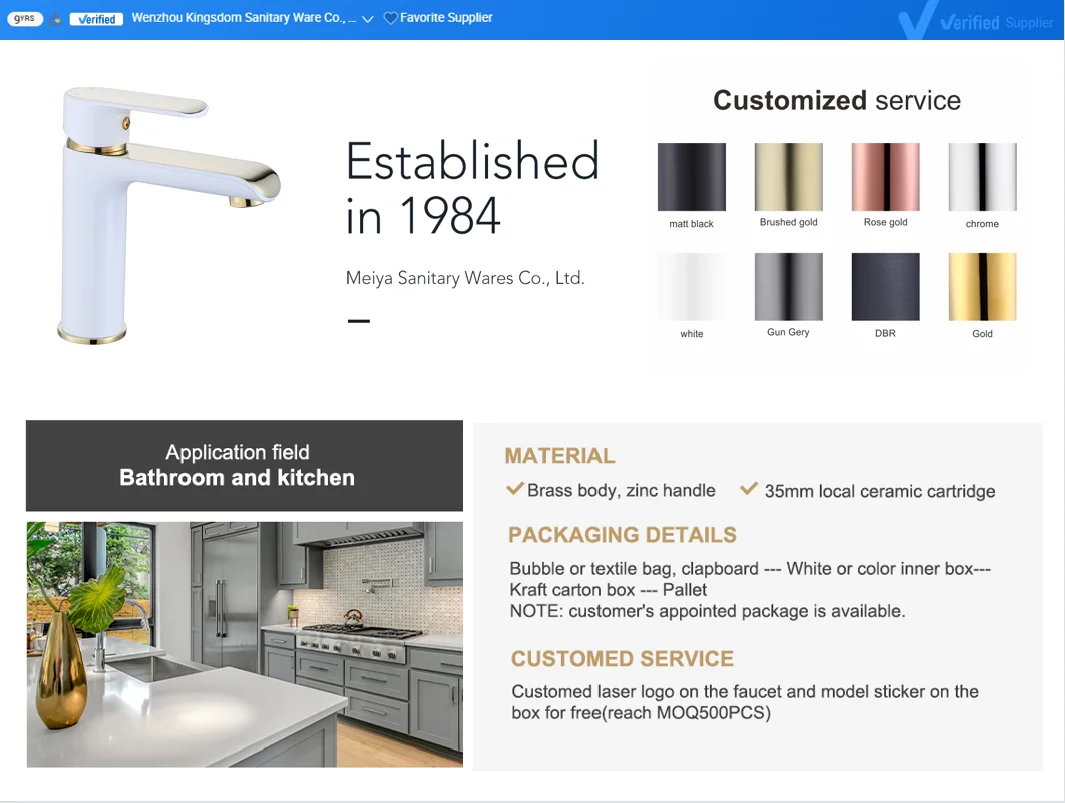Choose the Rose gold finish swatch
Viewport: 1065px width, 803px height.
(x=885, y=177)
